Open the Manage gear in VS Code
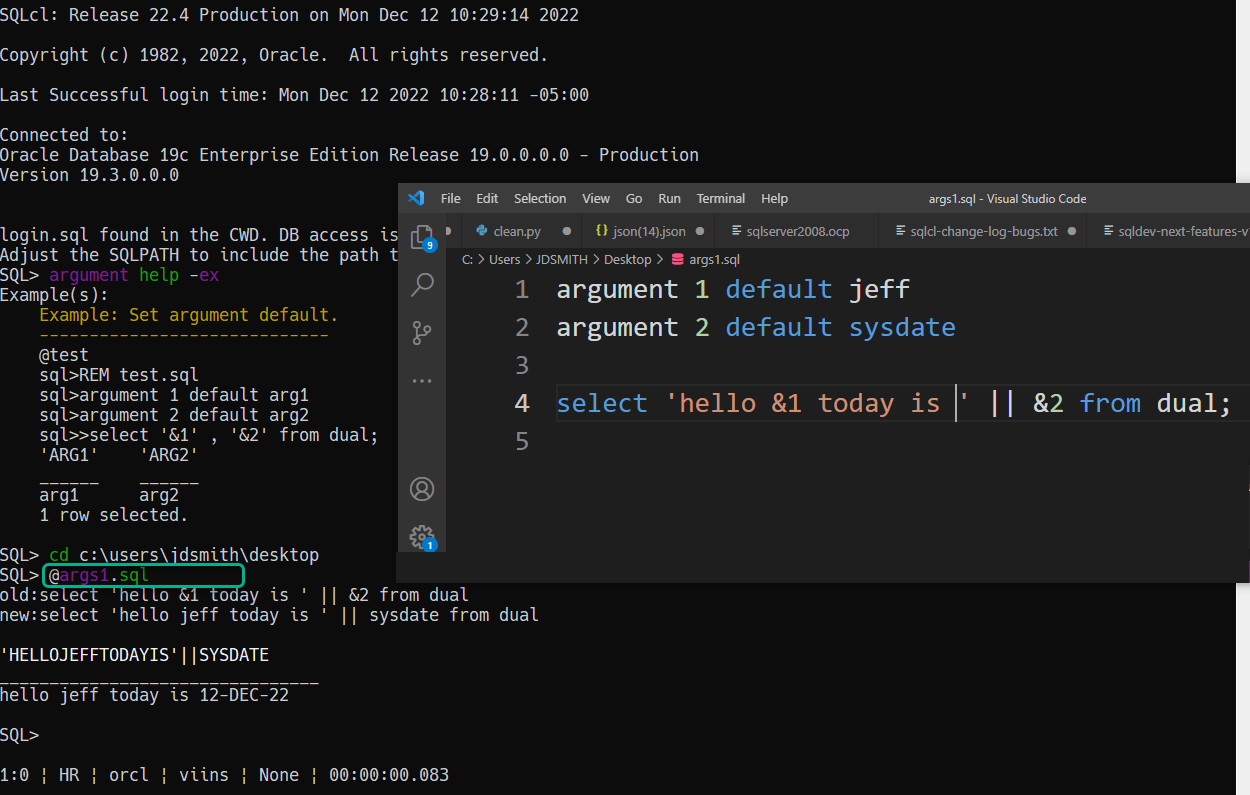This screenshot has width=1250, height=795. click(422, 537)
